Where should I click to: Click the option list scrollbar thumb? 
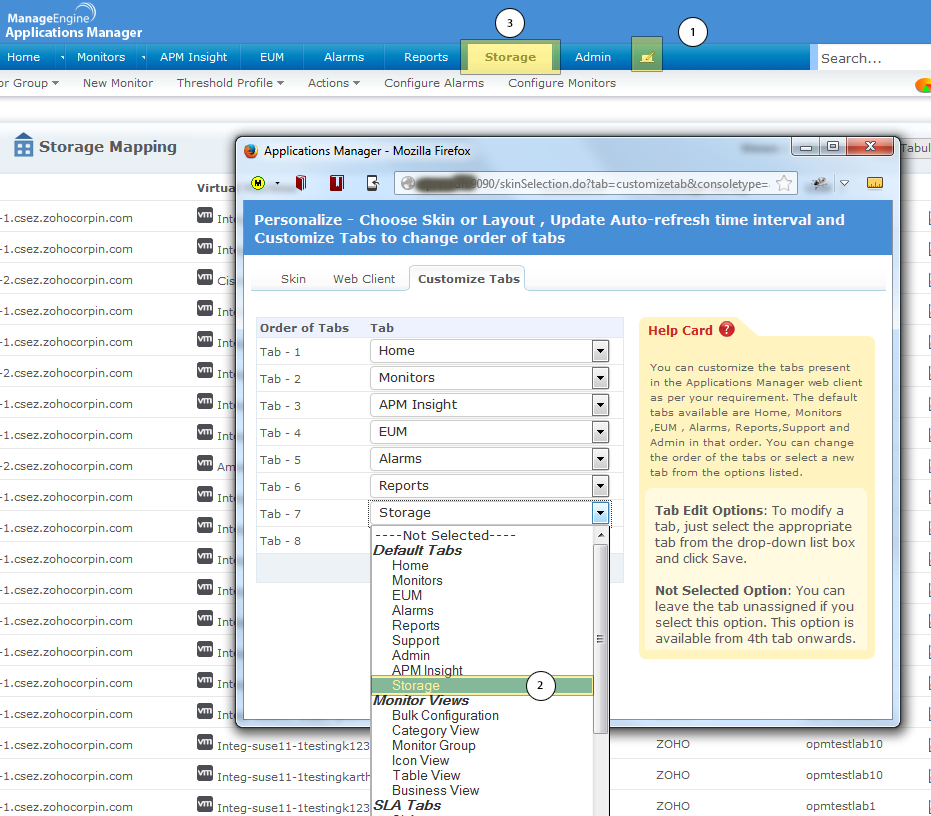[x=600, y=639]
